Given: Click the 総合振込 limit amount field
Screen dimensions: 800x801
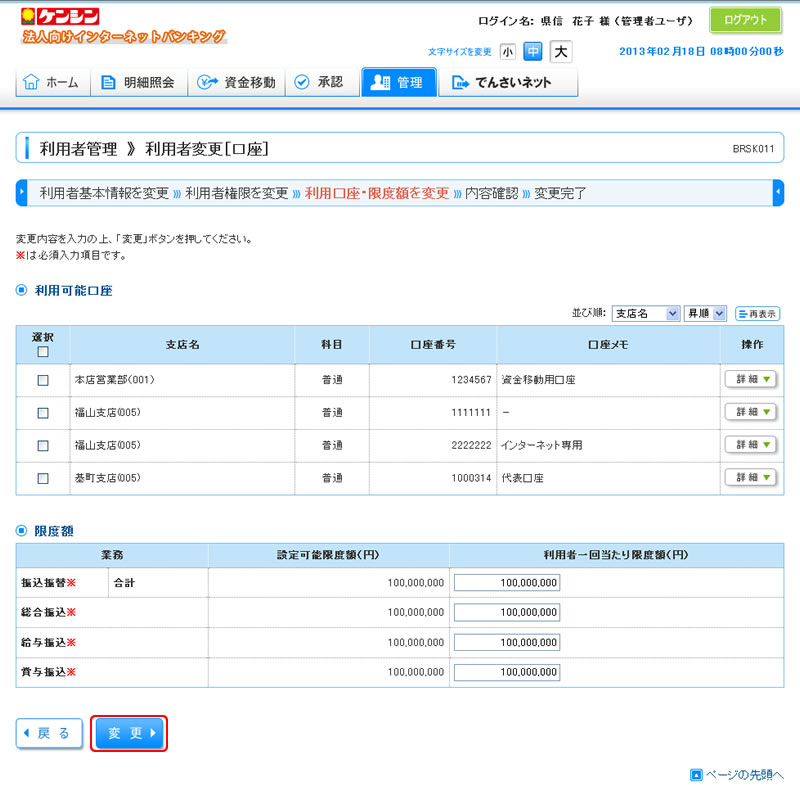Looking at the screenshot, I should tap(507, 612).
